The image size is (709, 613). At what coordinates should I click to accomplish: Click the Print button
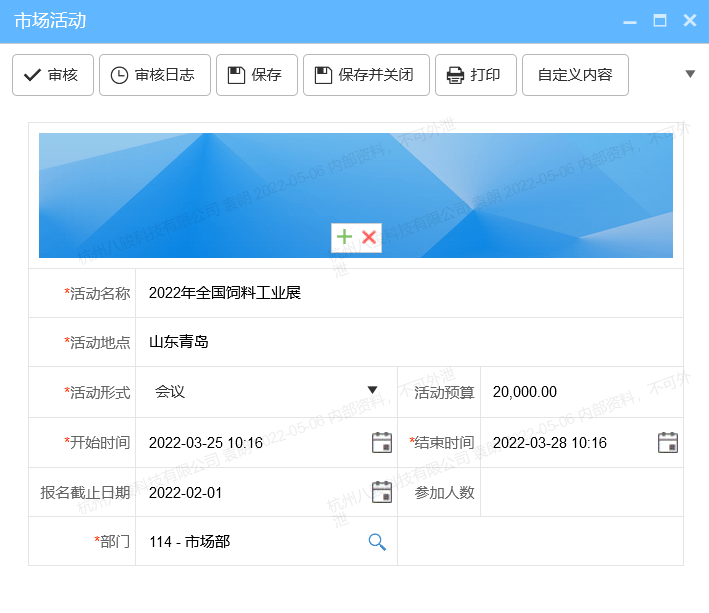[x=475, y=75]
